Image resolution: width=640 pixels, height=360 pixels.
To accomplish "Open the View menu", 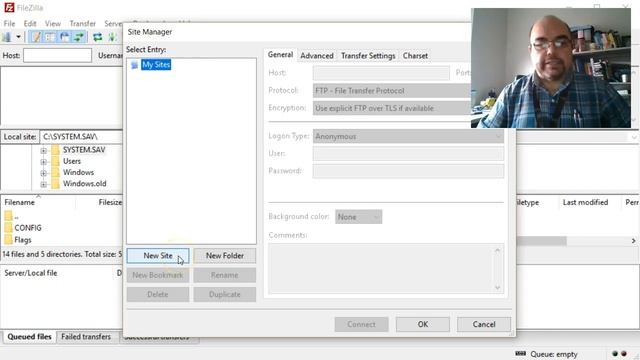I will [53, 24].
